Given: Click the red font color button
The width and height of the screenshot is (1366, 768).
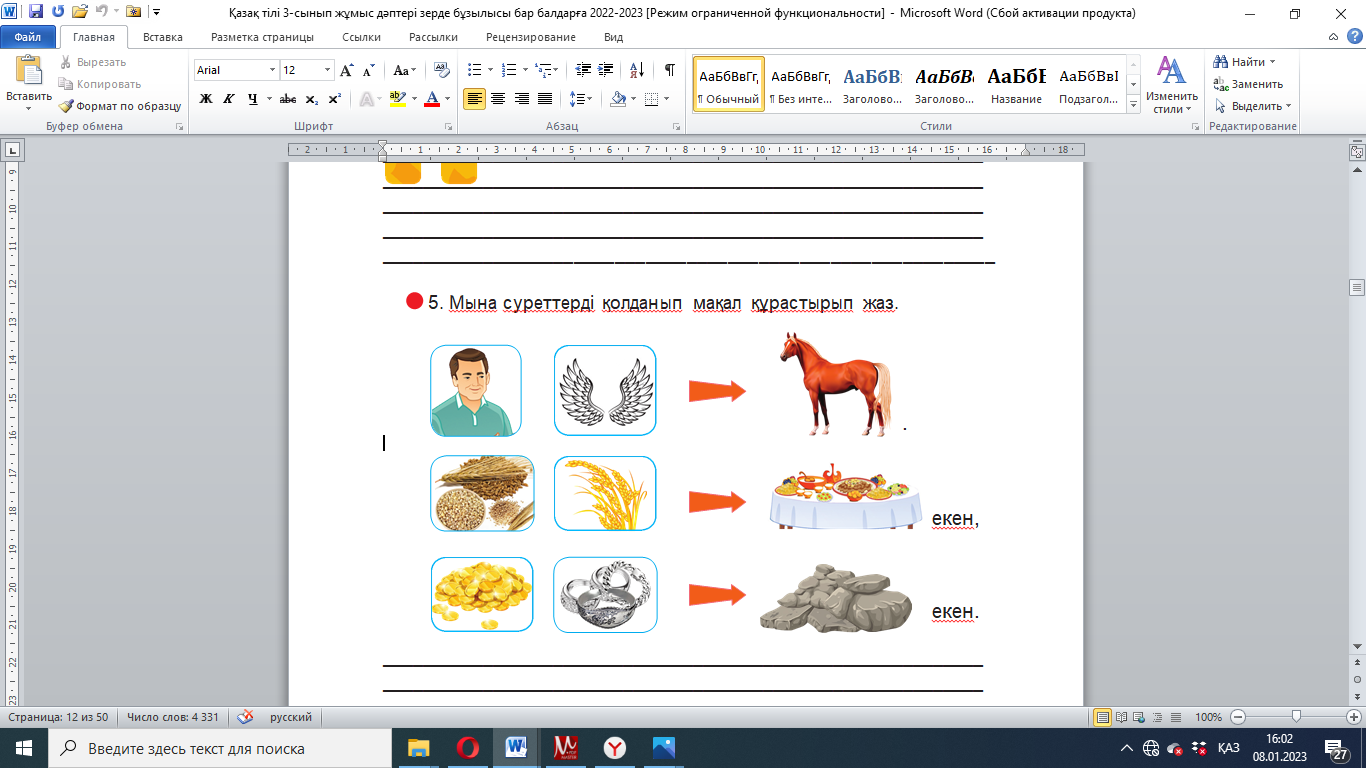Looking at the screenshot, I should tap(432, 99).
